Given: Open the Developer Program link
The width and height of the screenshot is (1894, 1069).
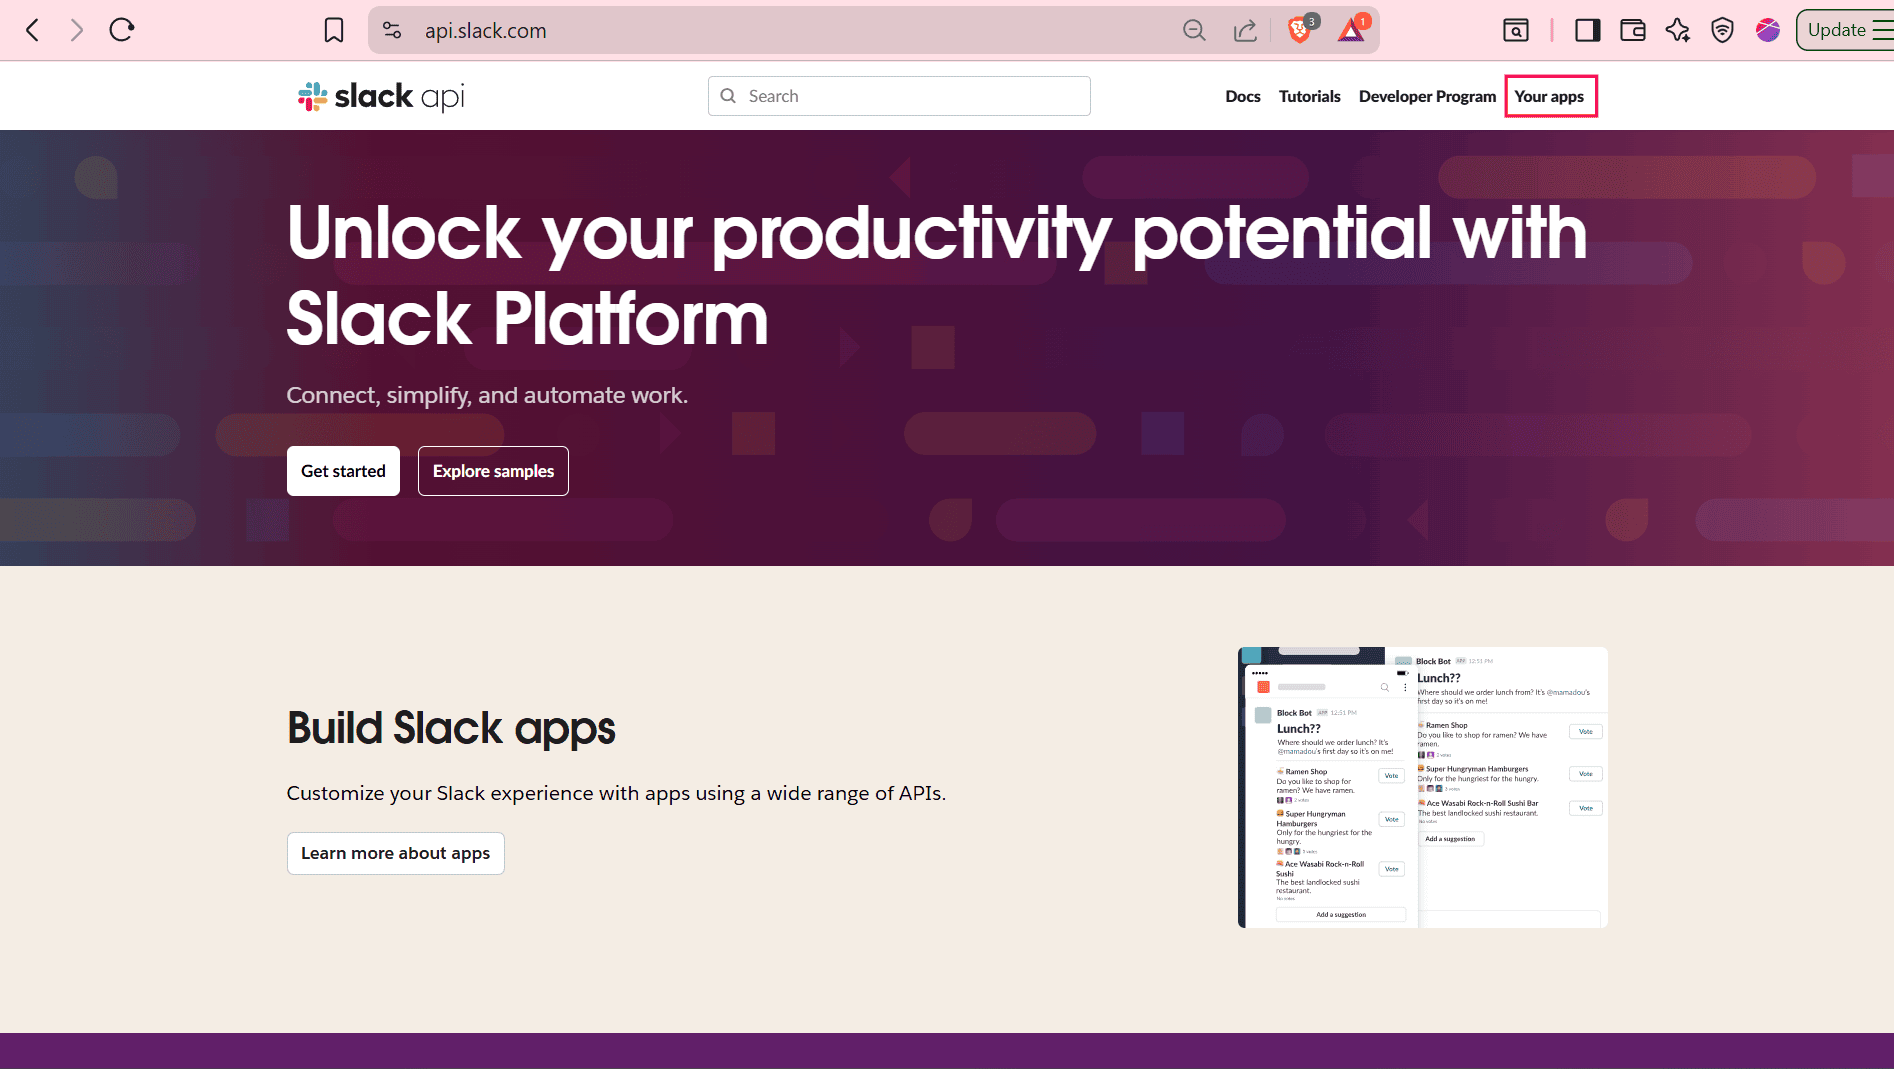Looking at the screenshot, I should [1427, 96].
